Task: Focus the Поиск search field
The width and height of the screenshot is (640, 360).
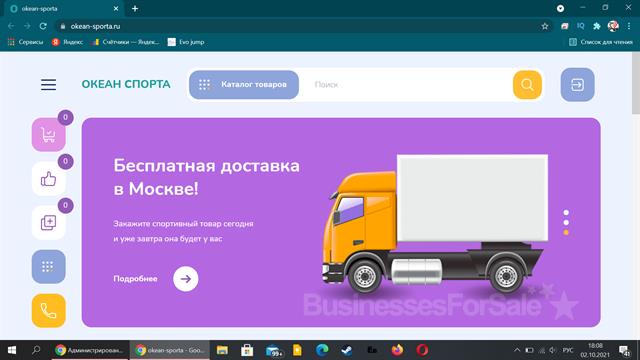Action: 410,85
